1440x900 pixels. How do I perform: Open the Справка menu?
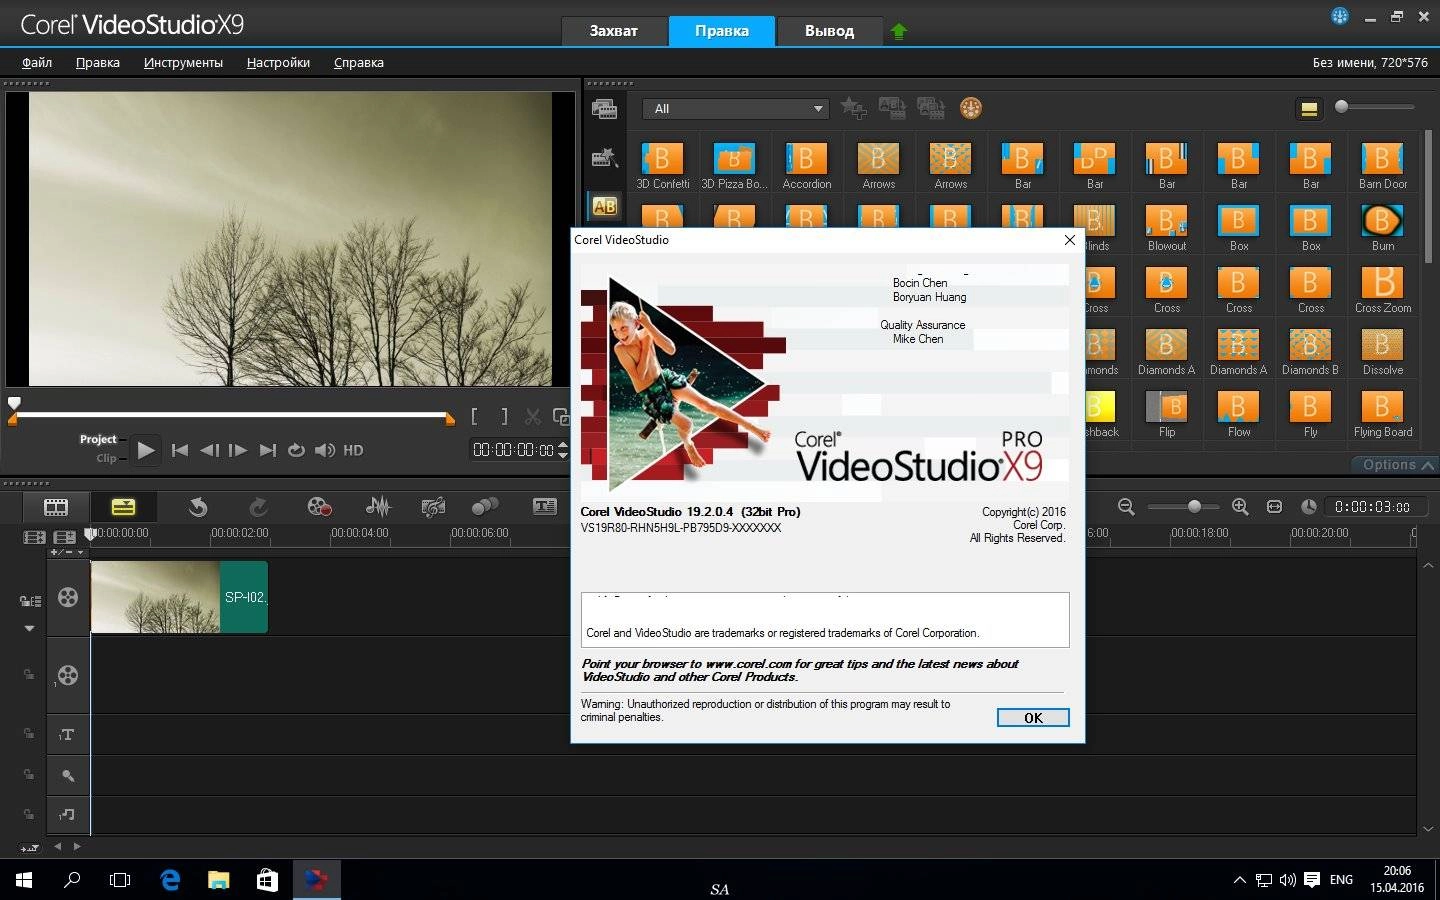(359, 62)
